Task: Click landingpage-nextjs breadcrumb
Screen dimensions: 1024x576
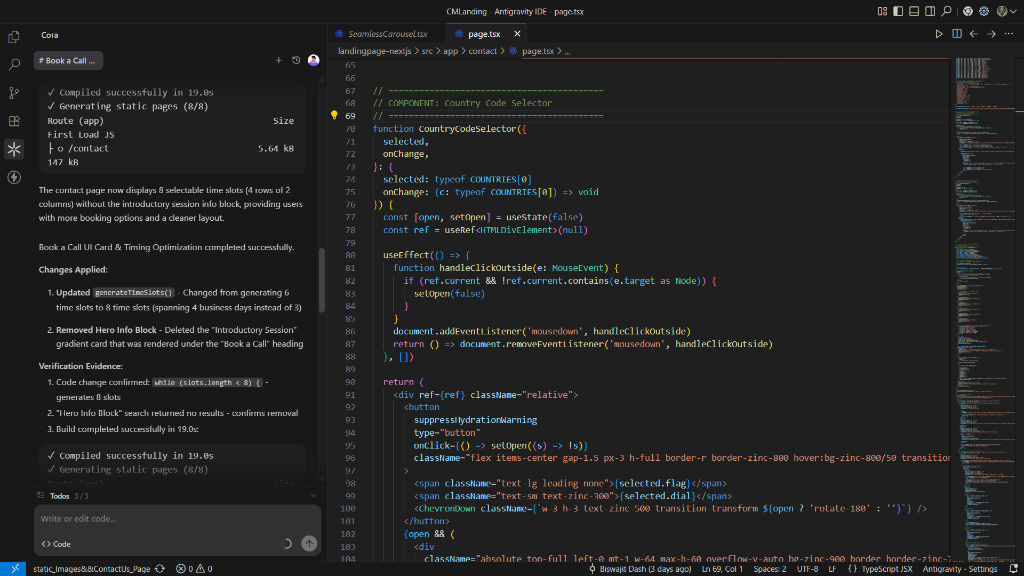Action: click(x=374, y=51)
